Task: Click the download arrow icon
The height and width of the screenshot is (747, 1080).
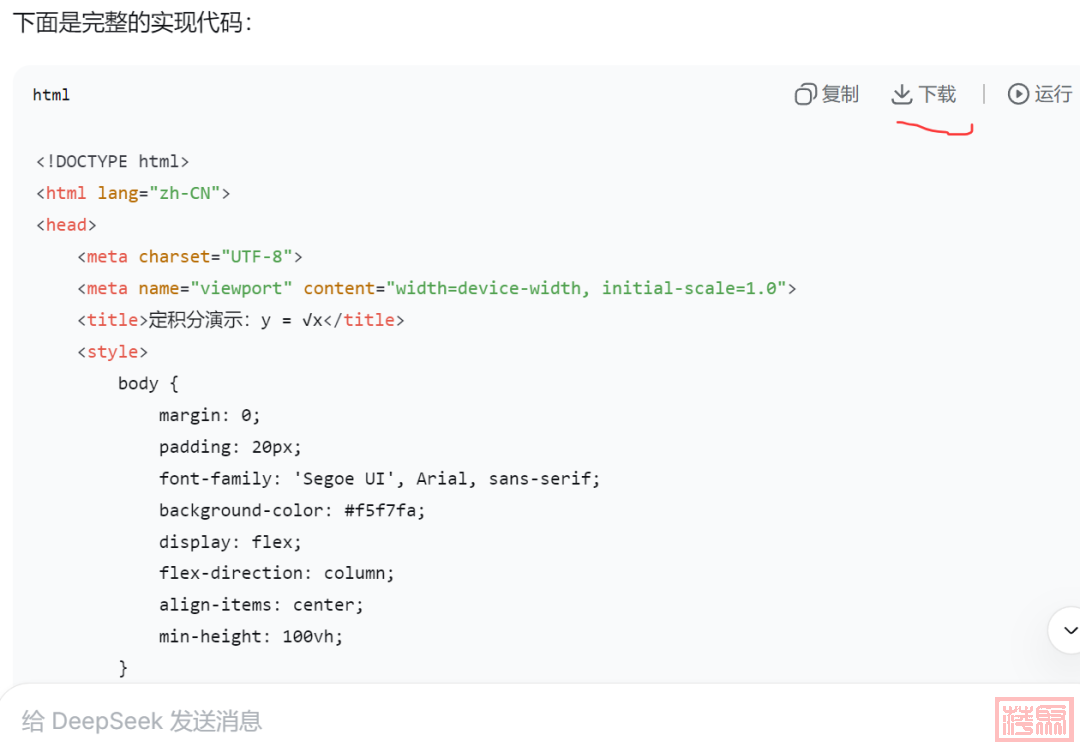Action: (x=901, y=94)
